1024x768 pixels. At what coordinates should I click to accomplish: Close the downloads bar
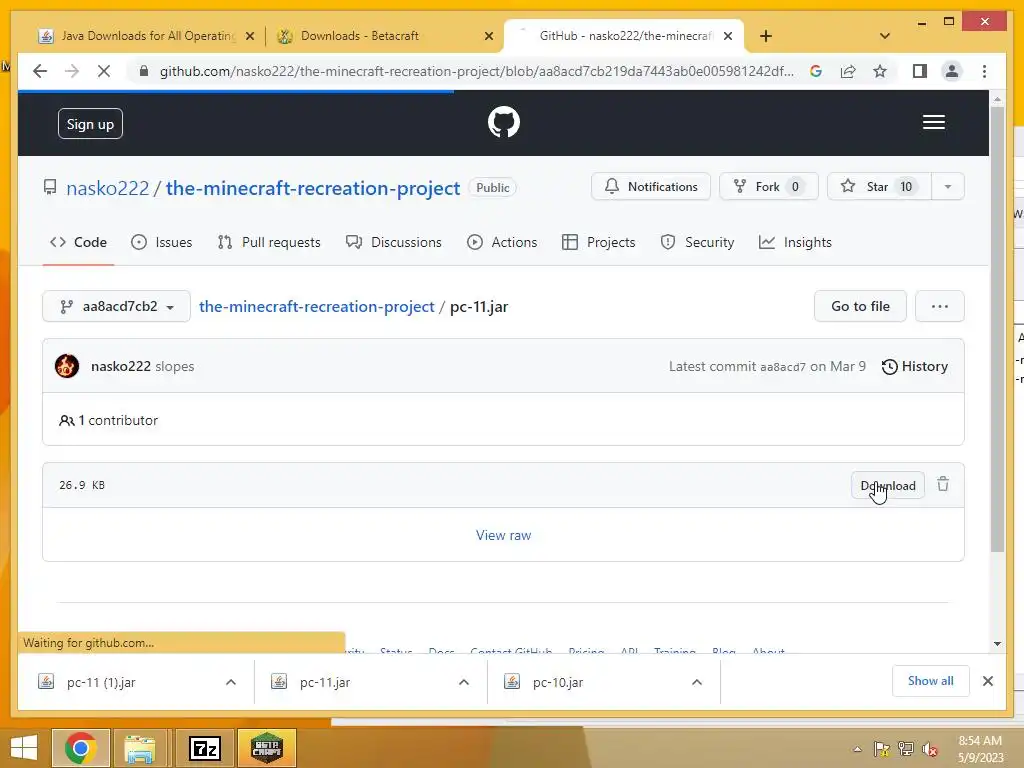pyautogui.click(x=987, y=681)
